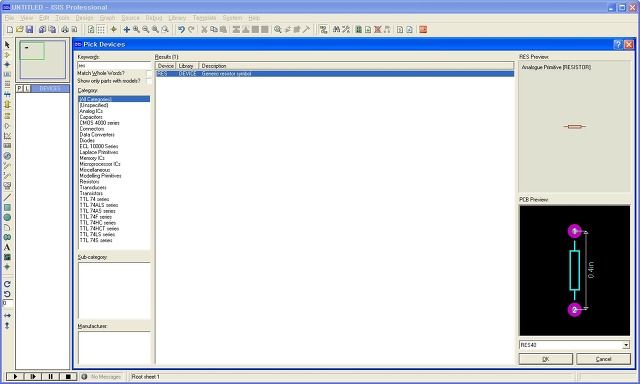Viewport: 640px width, 384px height.
Task: Open the File menu
Action: [9, 18]
